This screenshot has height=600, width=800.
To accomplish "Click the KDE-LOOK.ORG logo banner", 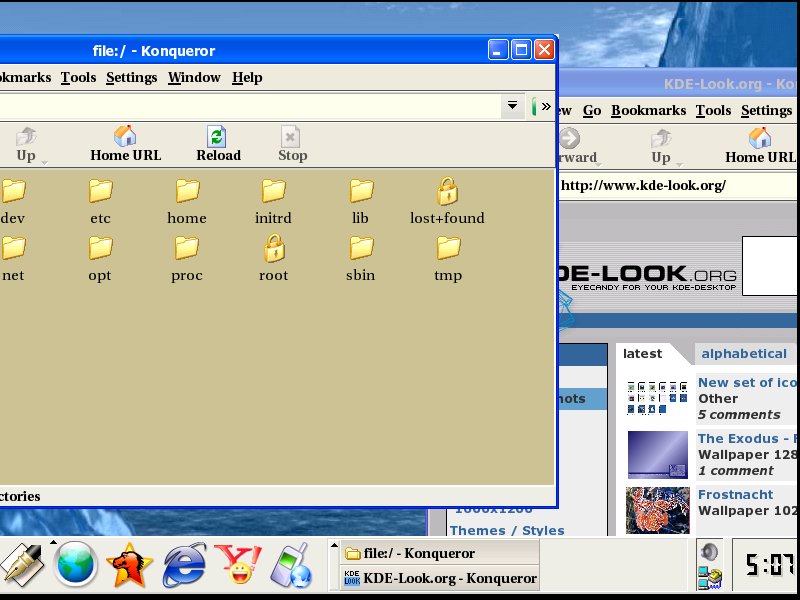I will [648, 278].
